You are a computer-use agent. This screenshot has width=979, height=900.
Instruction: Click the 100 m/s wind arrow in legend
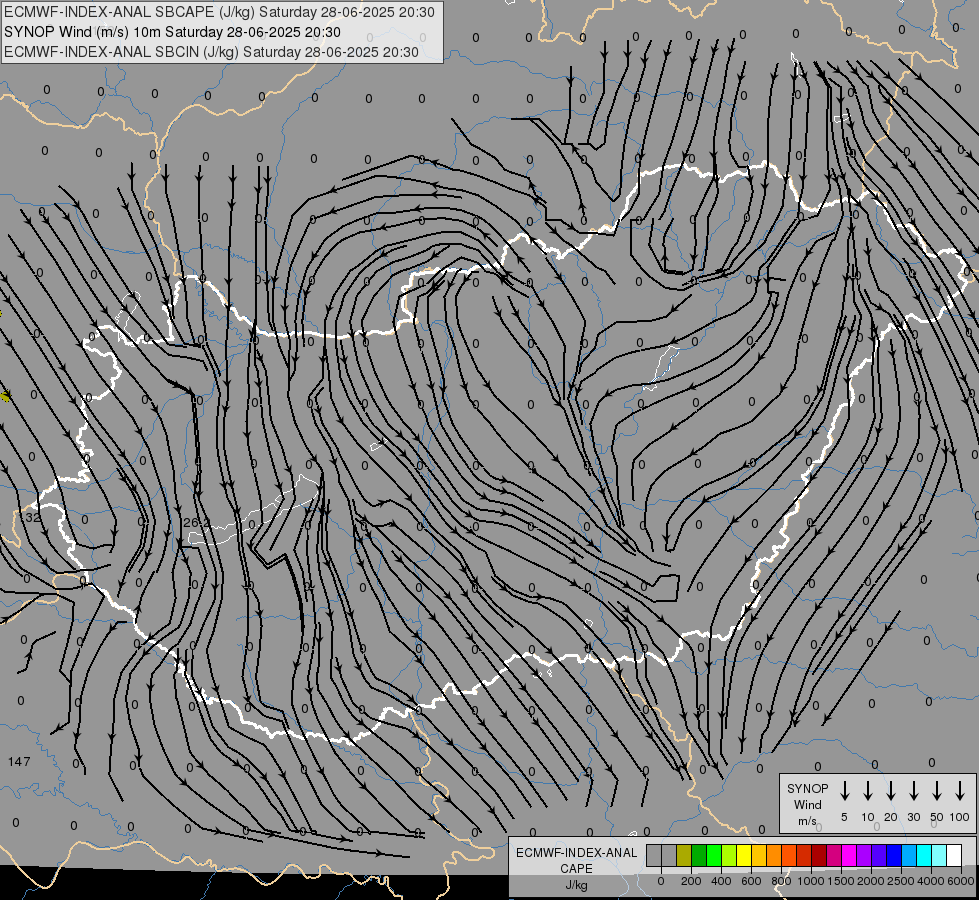pyautogui.click(x=960, y=791)
